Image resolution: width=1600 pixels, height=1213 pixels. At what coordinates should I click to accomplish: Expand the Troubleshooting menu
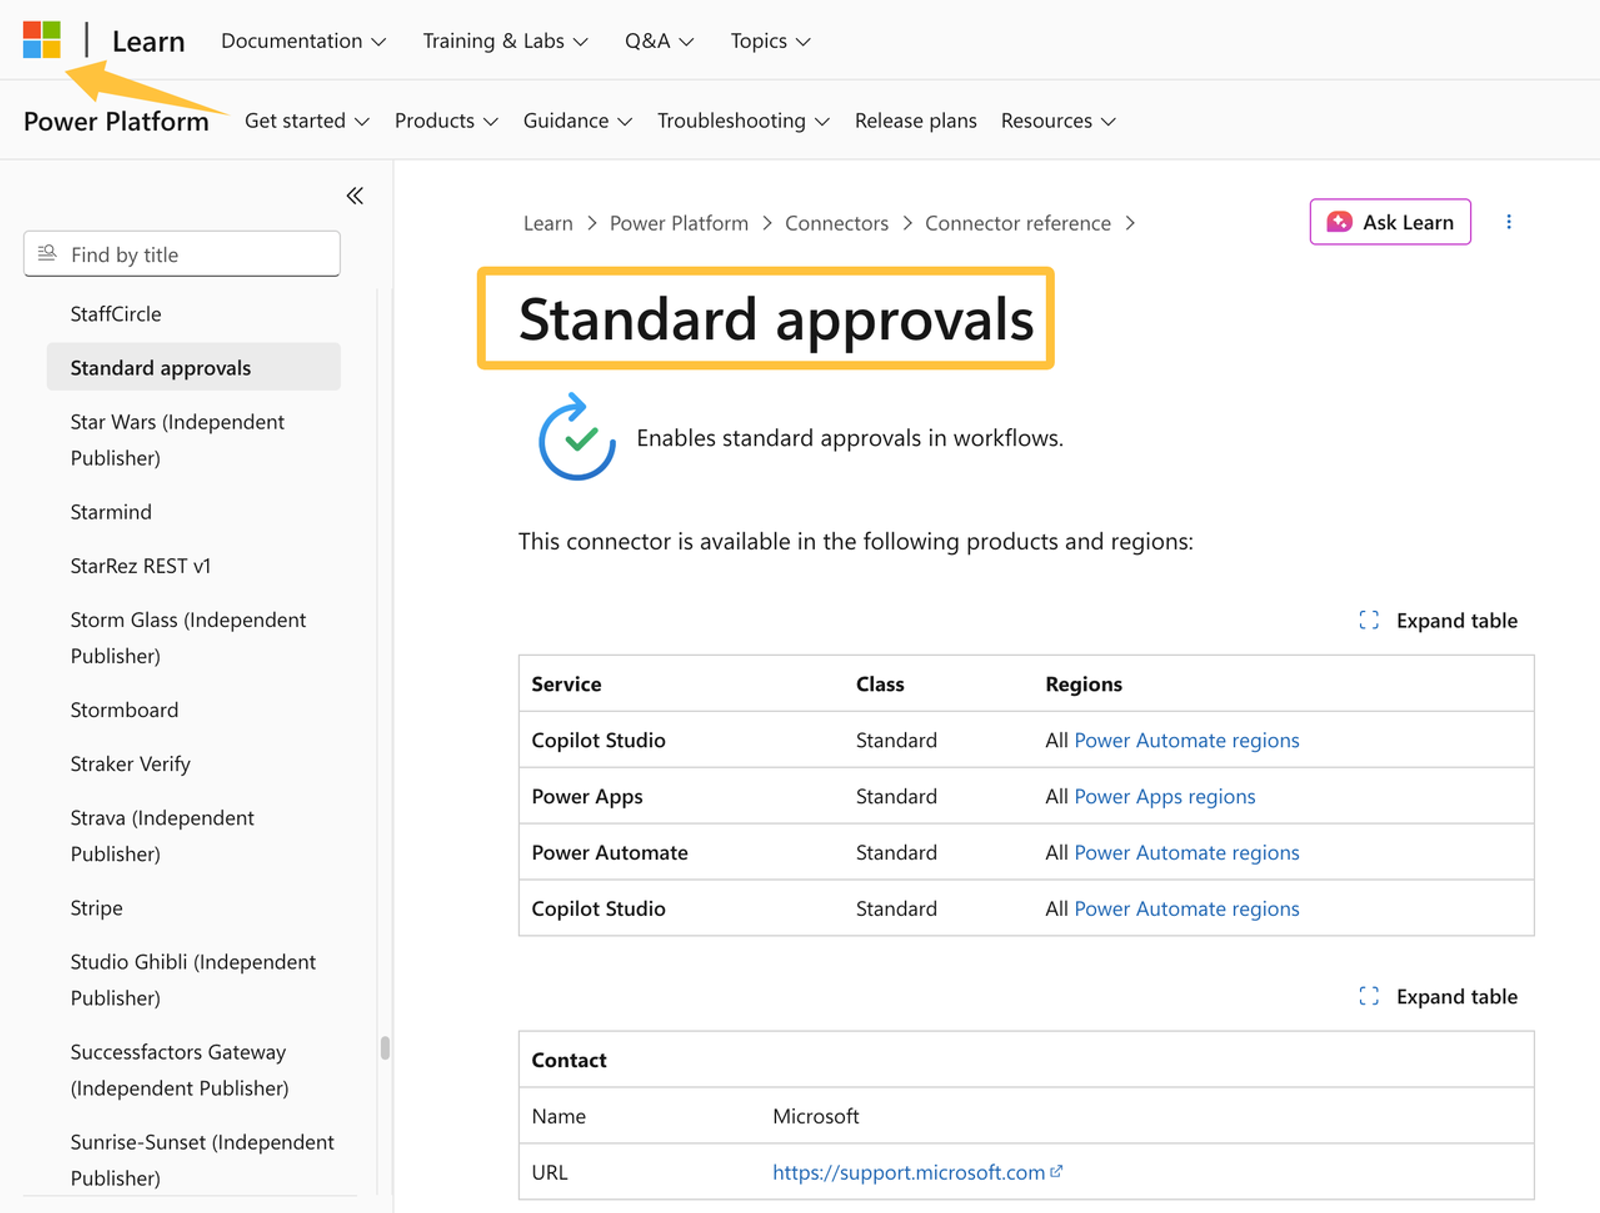(x=743, y=121)
